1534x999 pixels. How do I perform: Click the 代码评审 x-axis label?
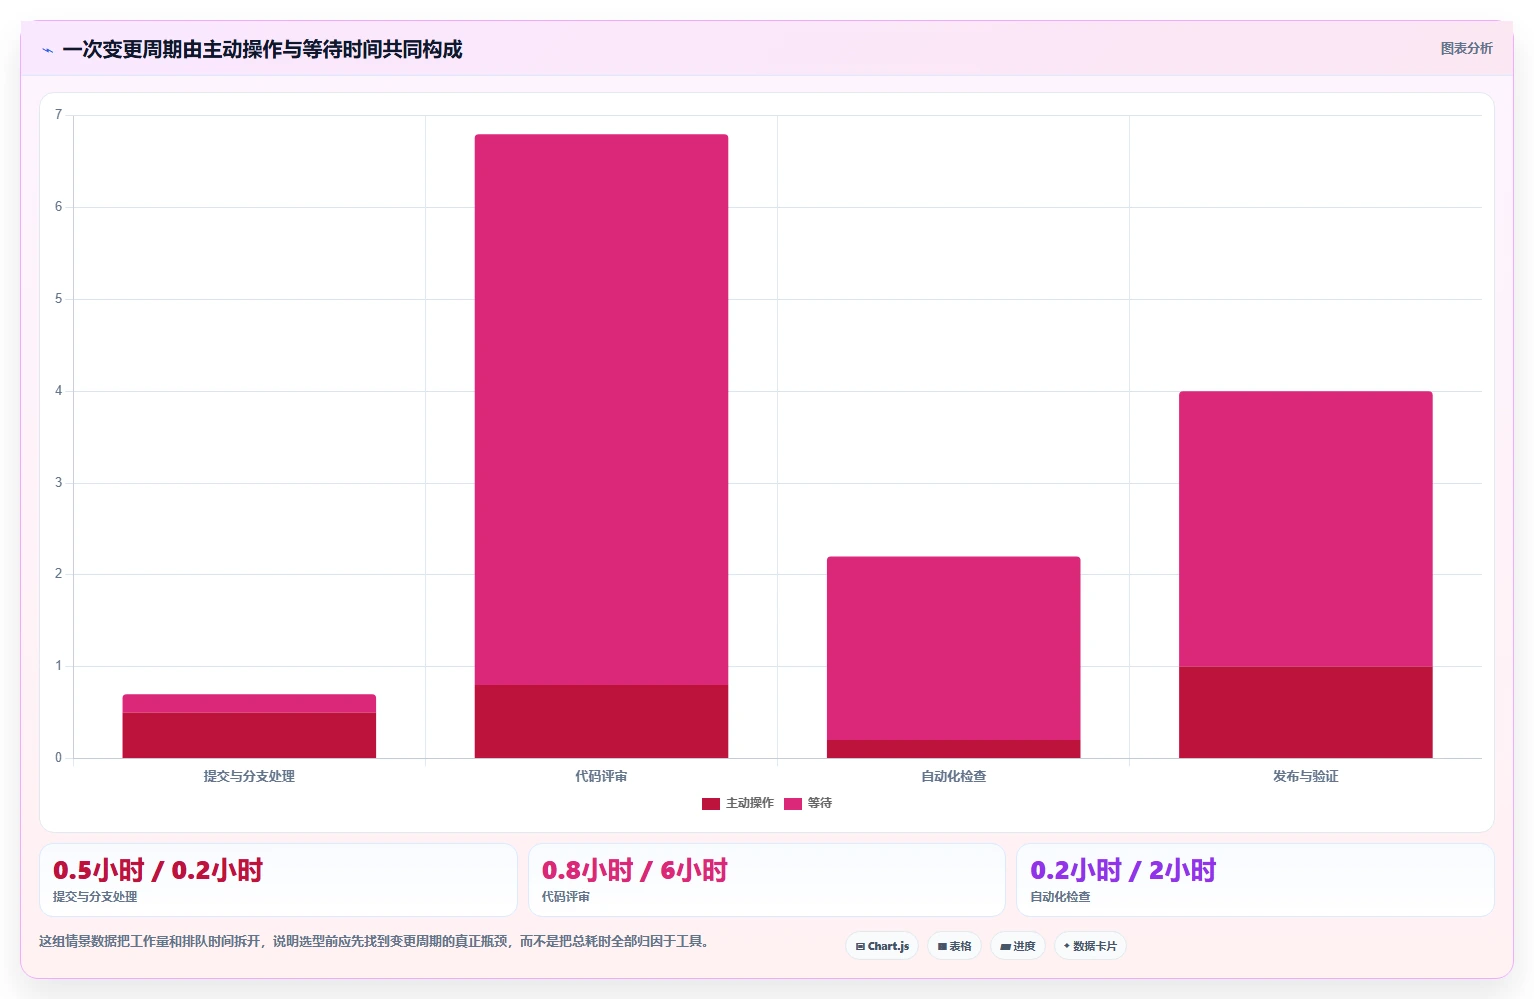[x=601, y=776]
